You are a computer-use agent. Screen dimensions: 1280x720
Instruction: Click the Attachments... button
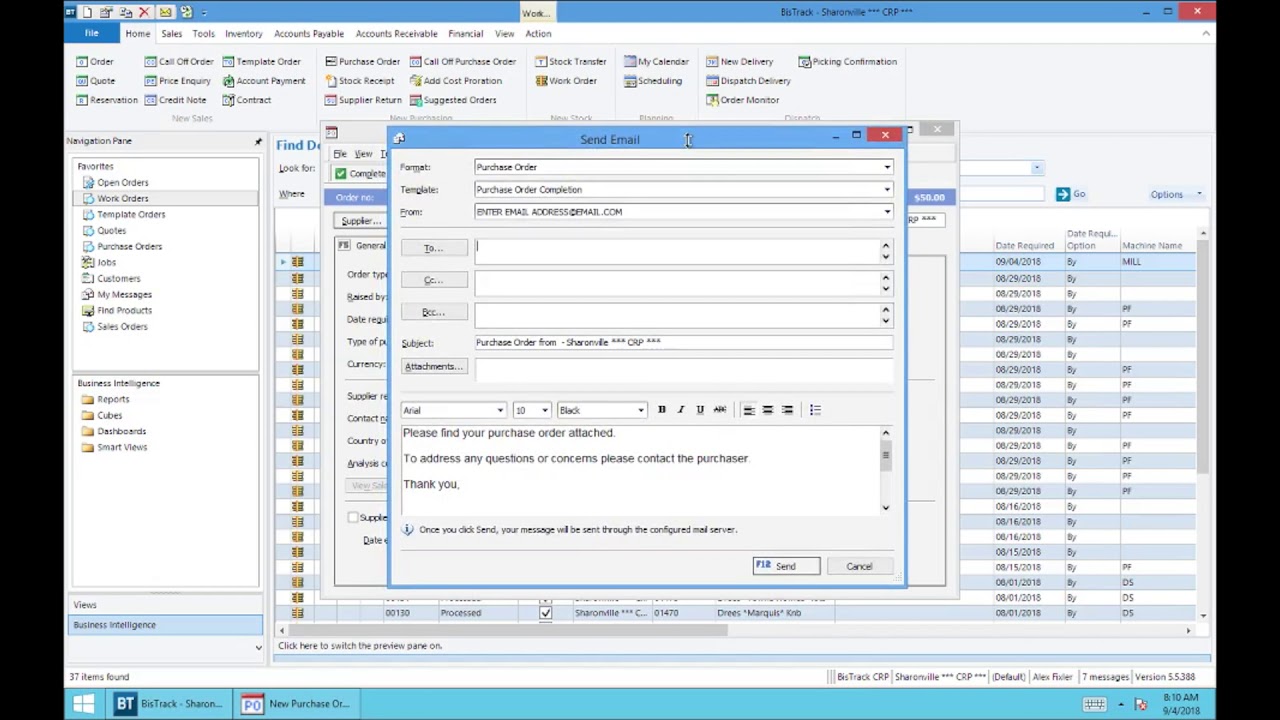click(433, 366)
